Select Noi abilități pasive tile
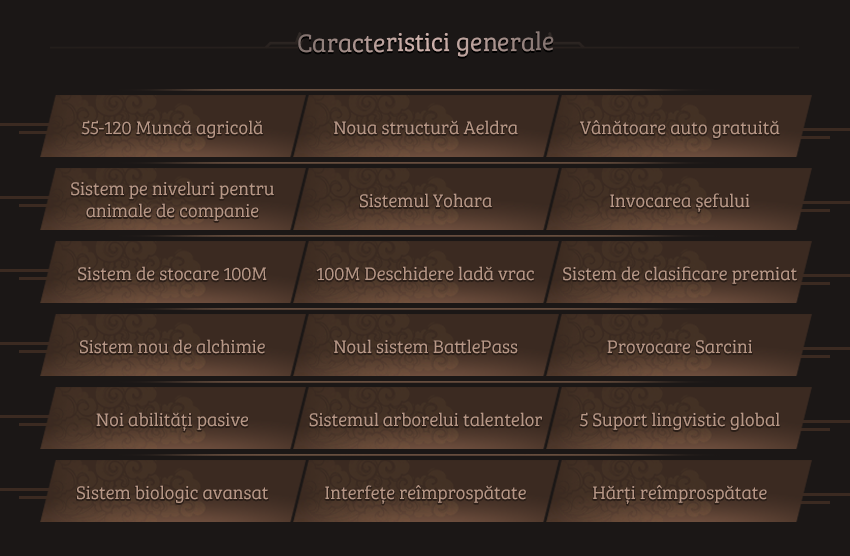This screenshot has width=850, height=556. tap(173, 418)
